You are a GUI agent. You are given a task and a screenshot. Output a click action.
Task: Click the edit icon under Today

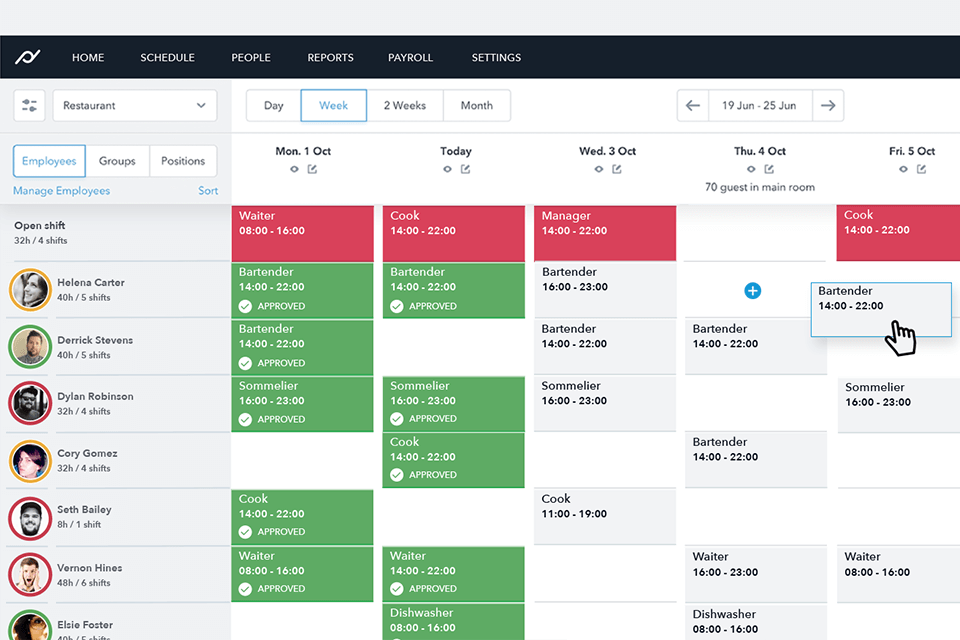pyautogui.click(x=465, y=169)
